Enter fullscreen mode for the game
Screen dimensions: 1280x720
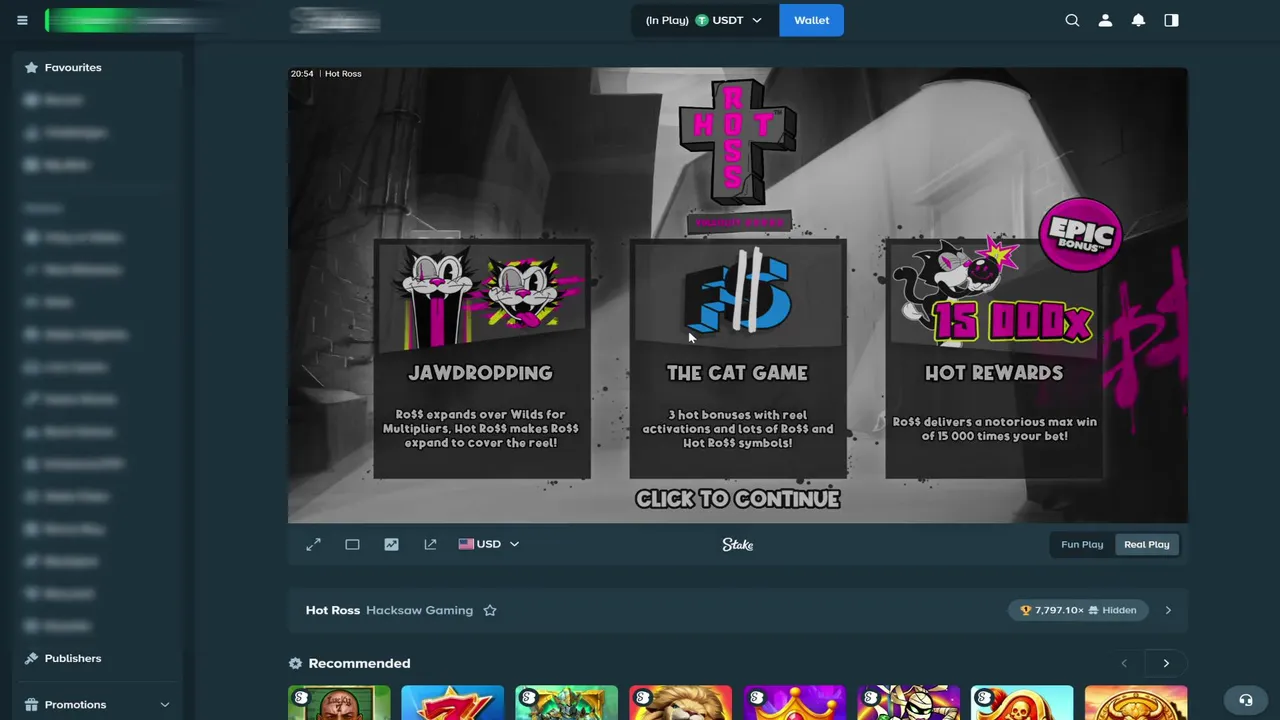tap(313, 544)
